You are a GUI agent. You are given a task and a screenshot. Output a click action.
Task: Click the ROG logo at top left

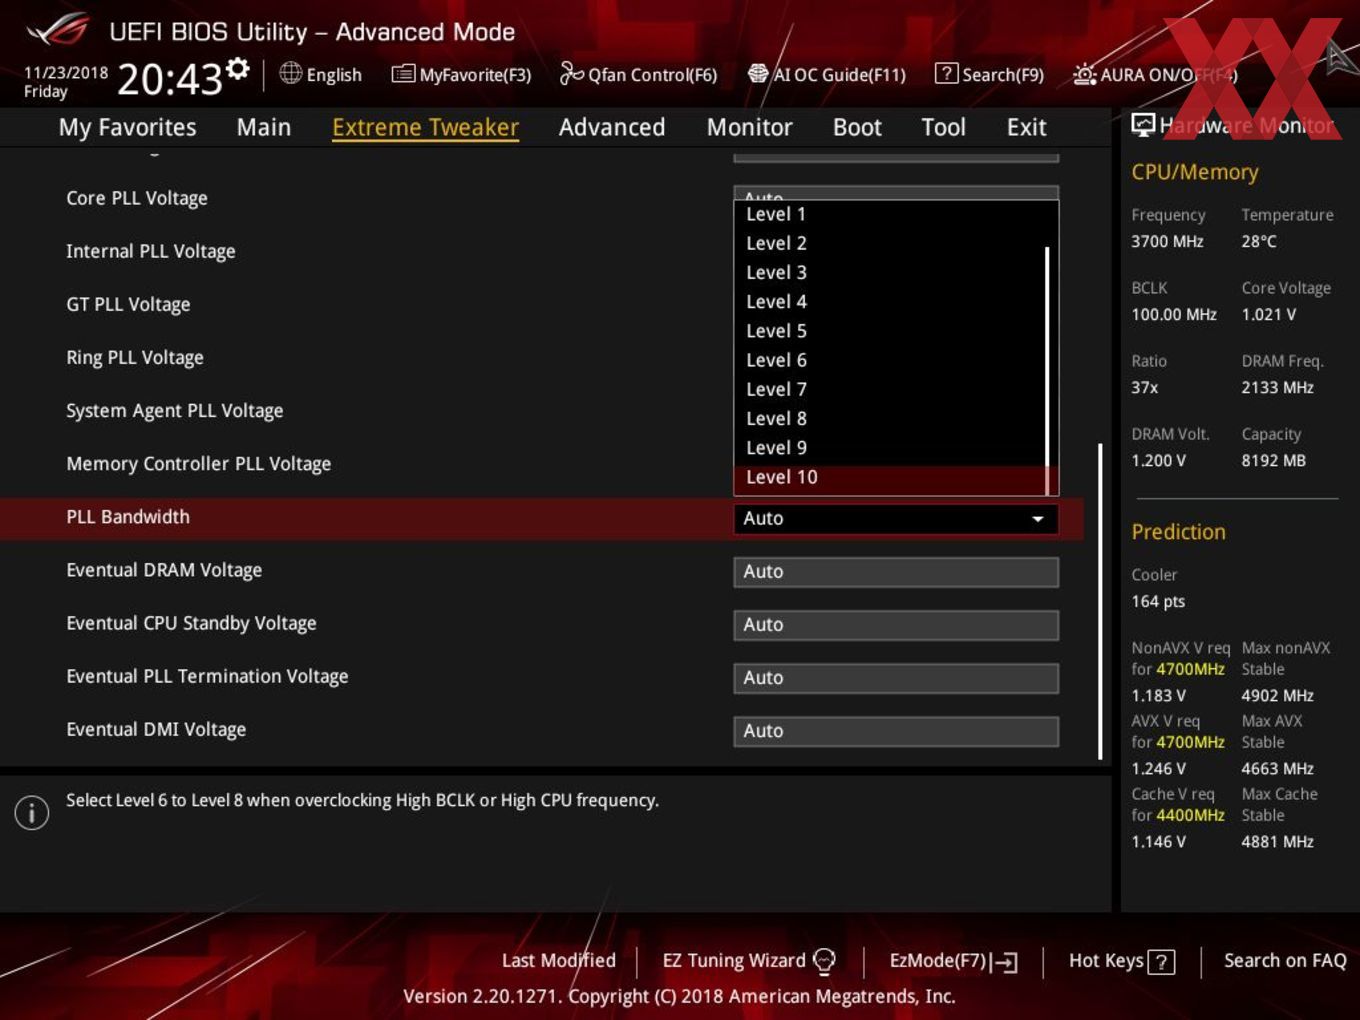pyautogui.click(x=57, y=31)
